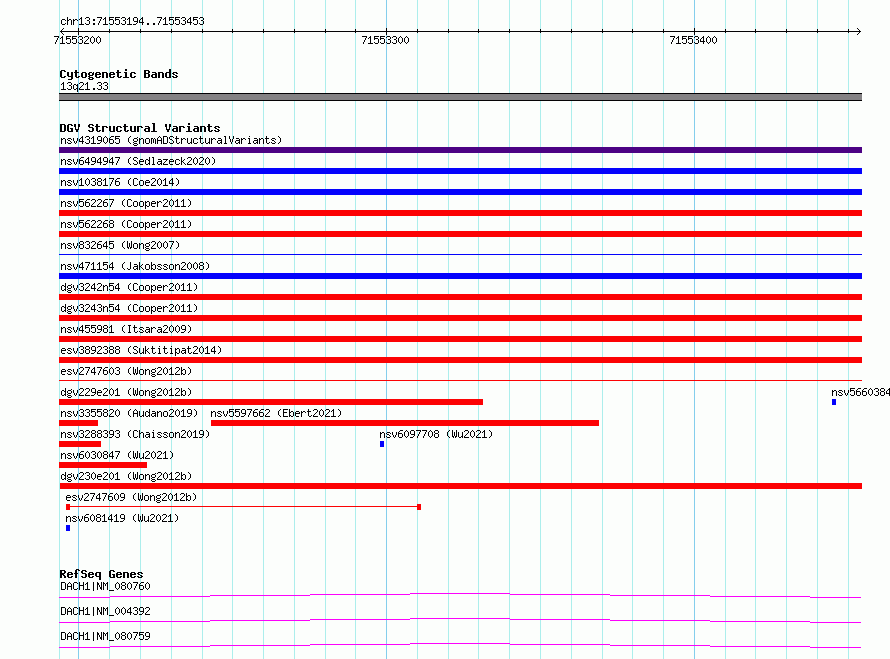Click the DGV Structural Variants track title
This screenshot has width=890, height=659.
coord(140,128)
